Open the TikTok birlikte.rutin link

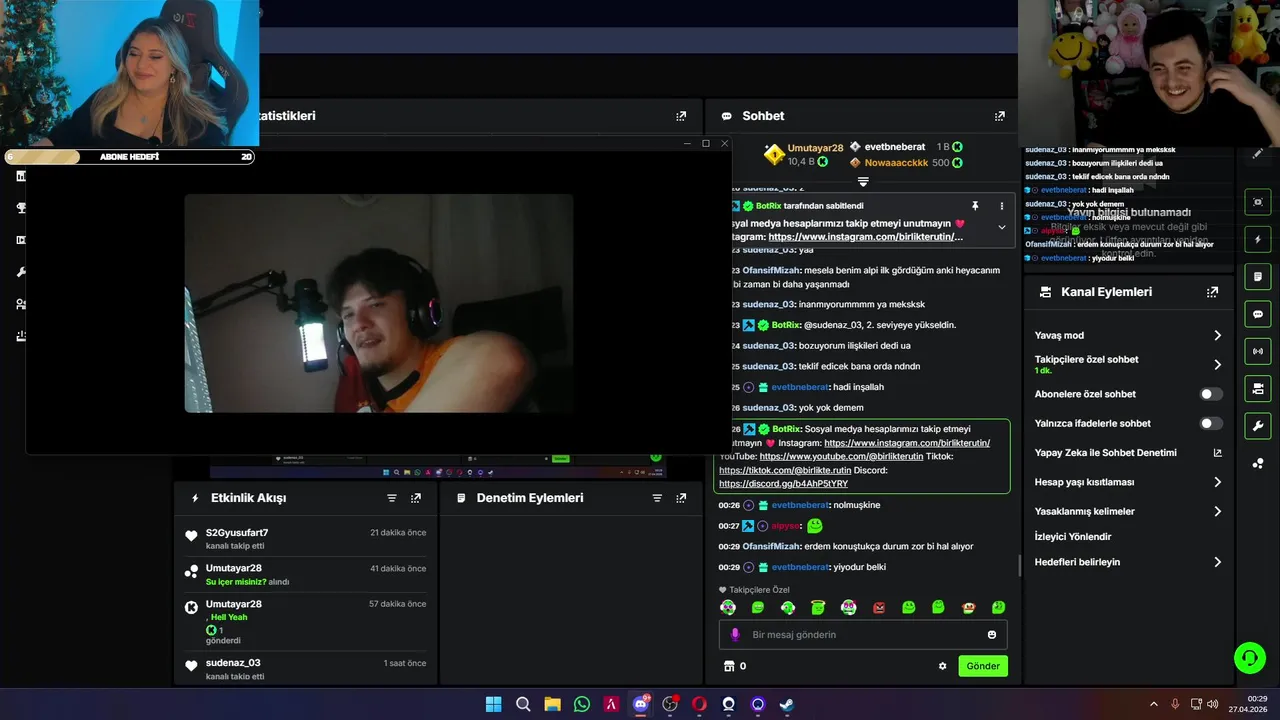coord(785,470)
